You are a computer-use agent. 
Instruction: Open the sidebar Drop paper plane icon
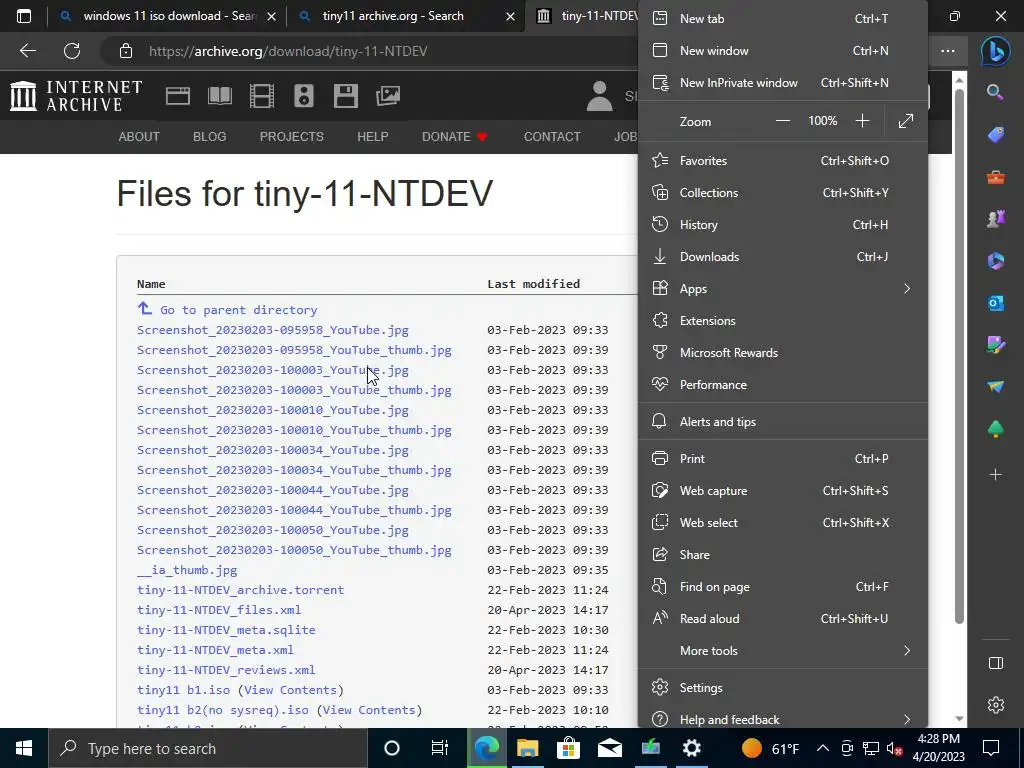coord(995,387)
